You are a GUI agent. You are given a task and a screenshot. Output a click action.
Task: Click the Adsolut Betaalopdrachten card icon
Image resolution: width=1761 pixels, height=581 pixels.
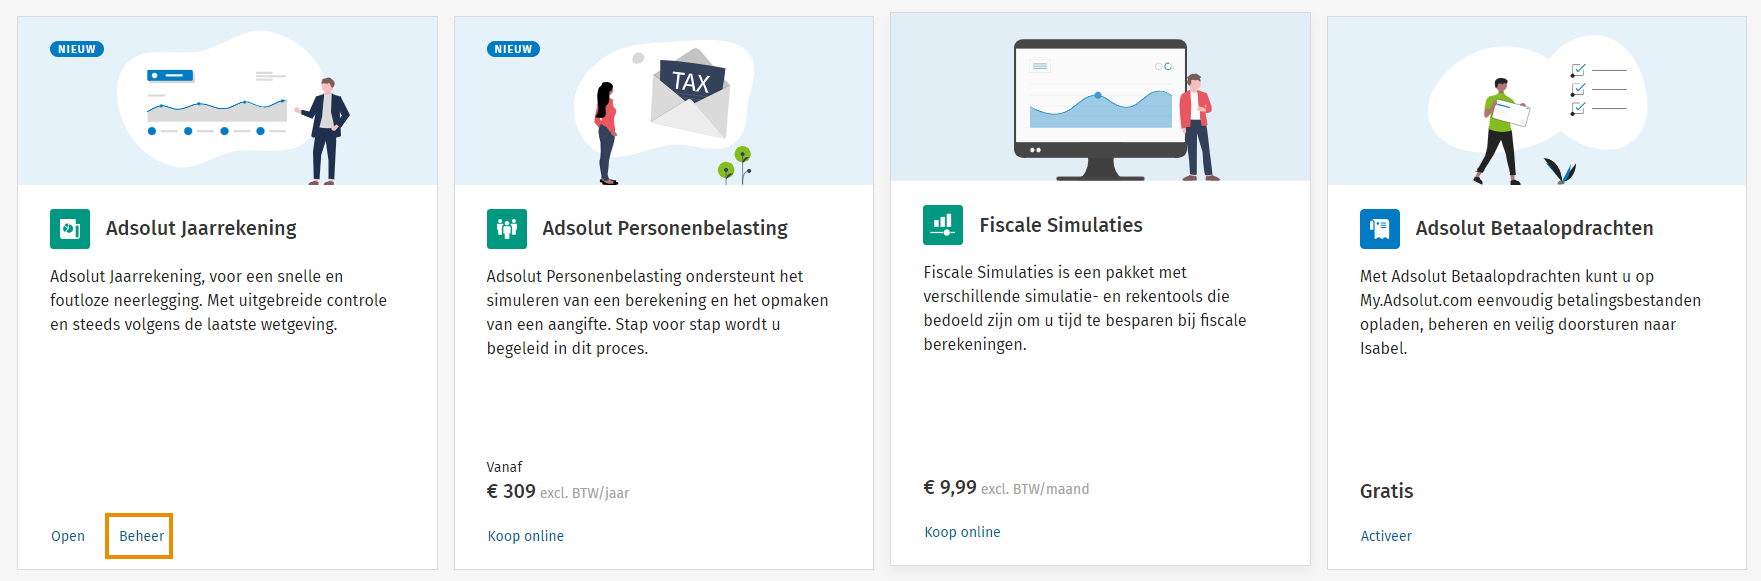point(1380,228)
